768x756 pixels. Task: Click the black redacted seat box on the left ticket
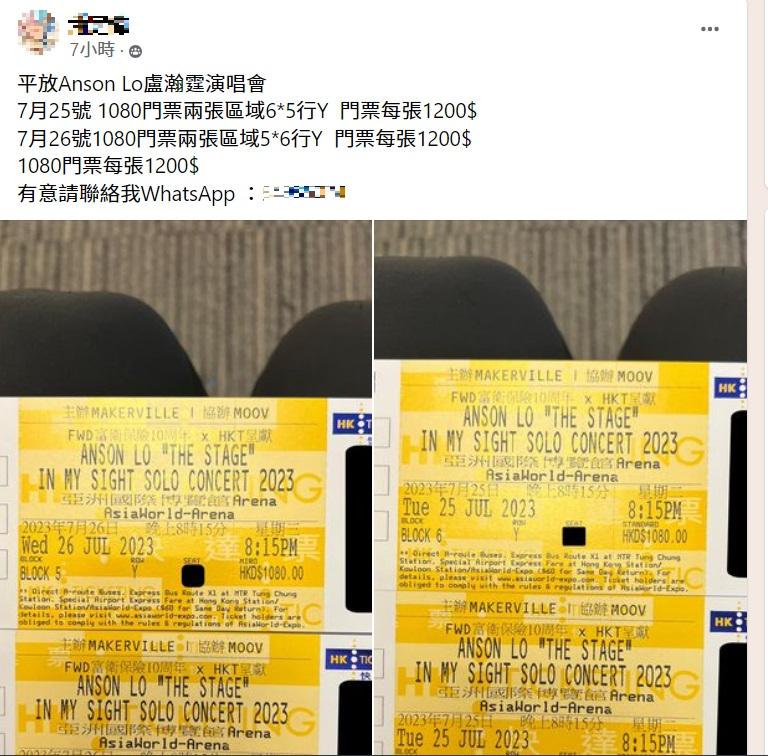click(x=192, y=576)
